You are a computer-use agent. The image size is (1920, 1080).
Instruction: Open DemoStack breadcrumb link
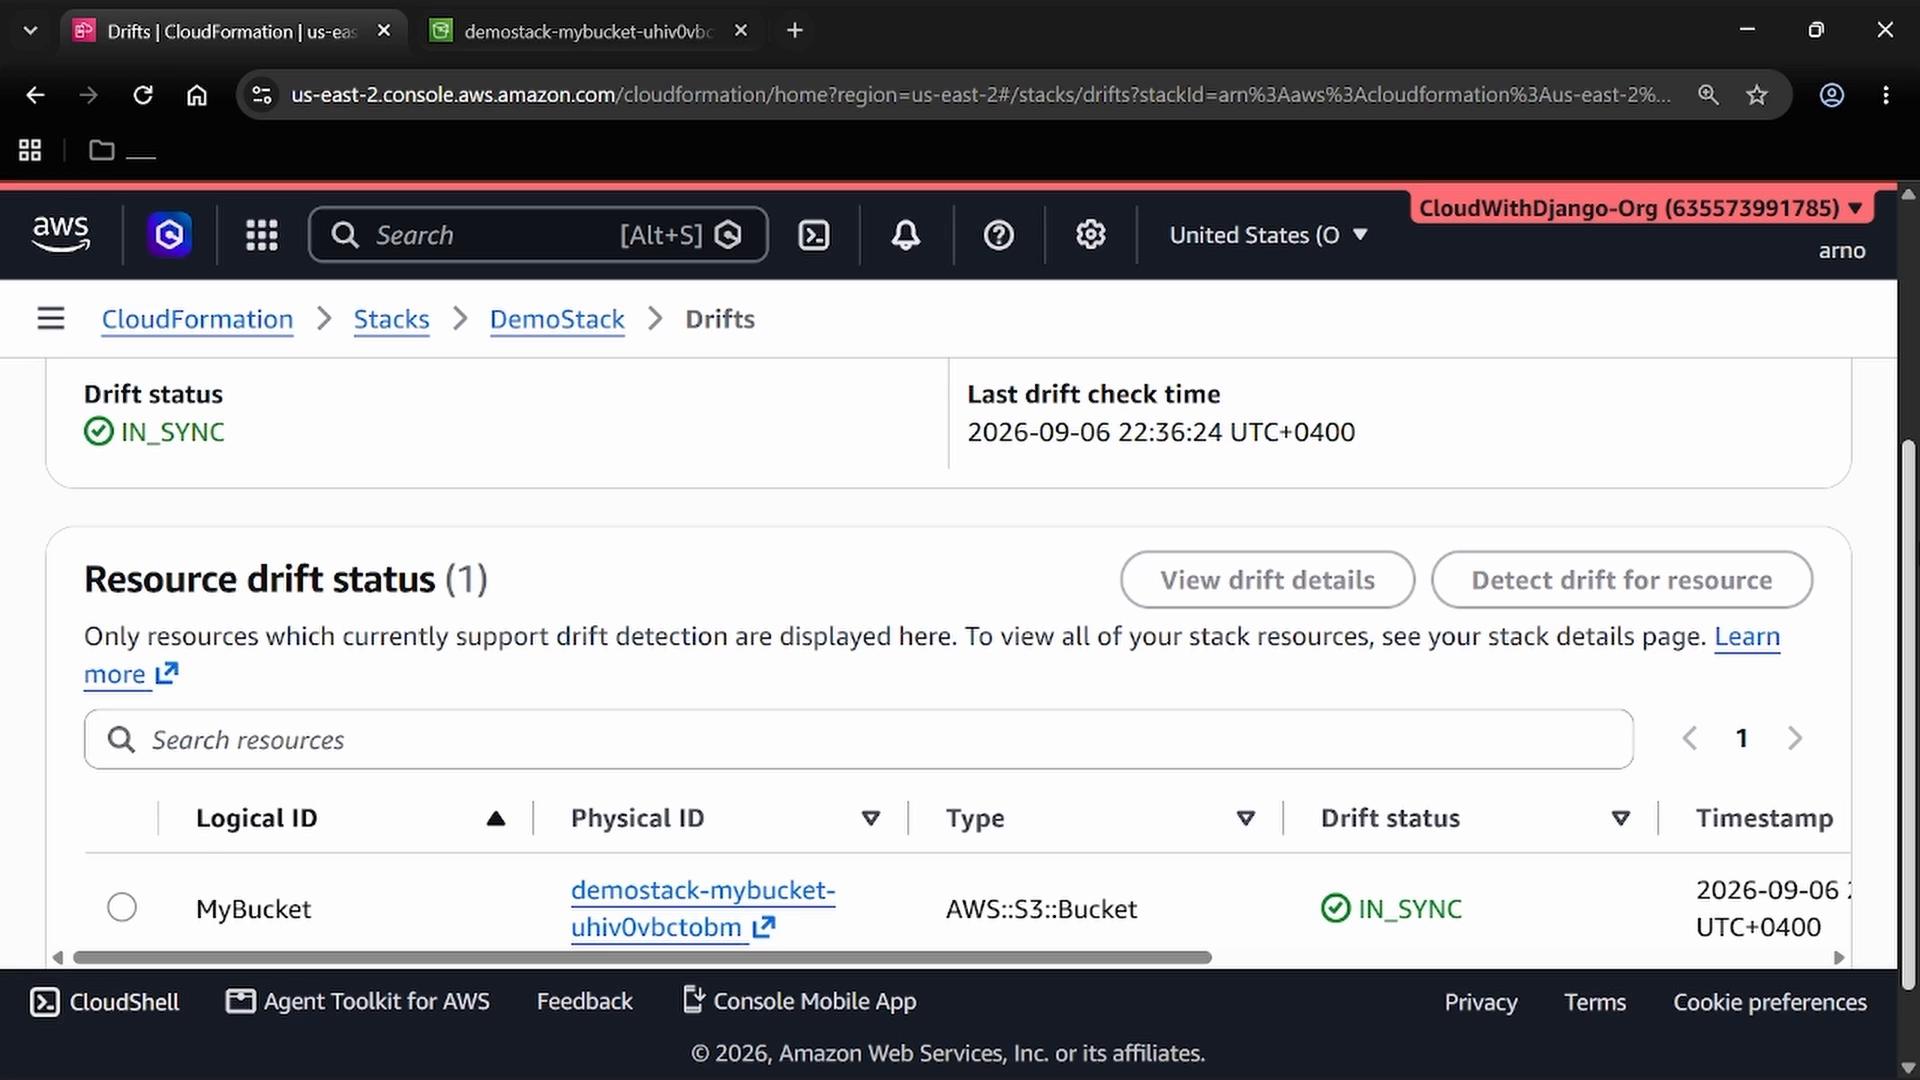coord(557,319)
